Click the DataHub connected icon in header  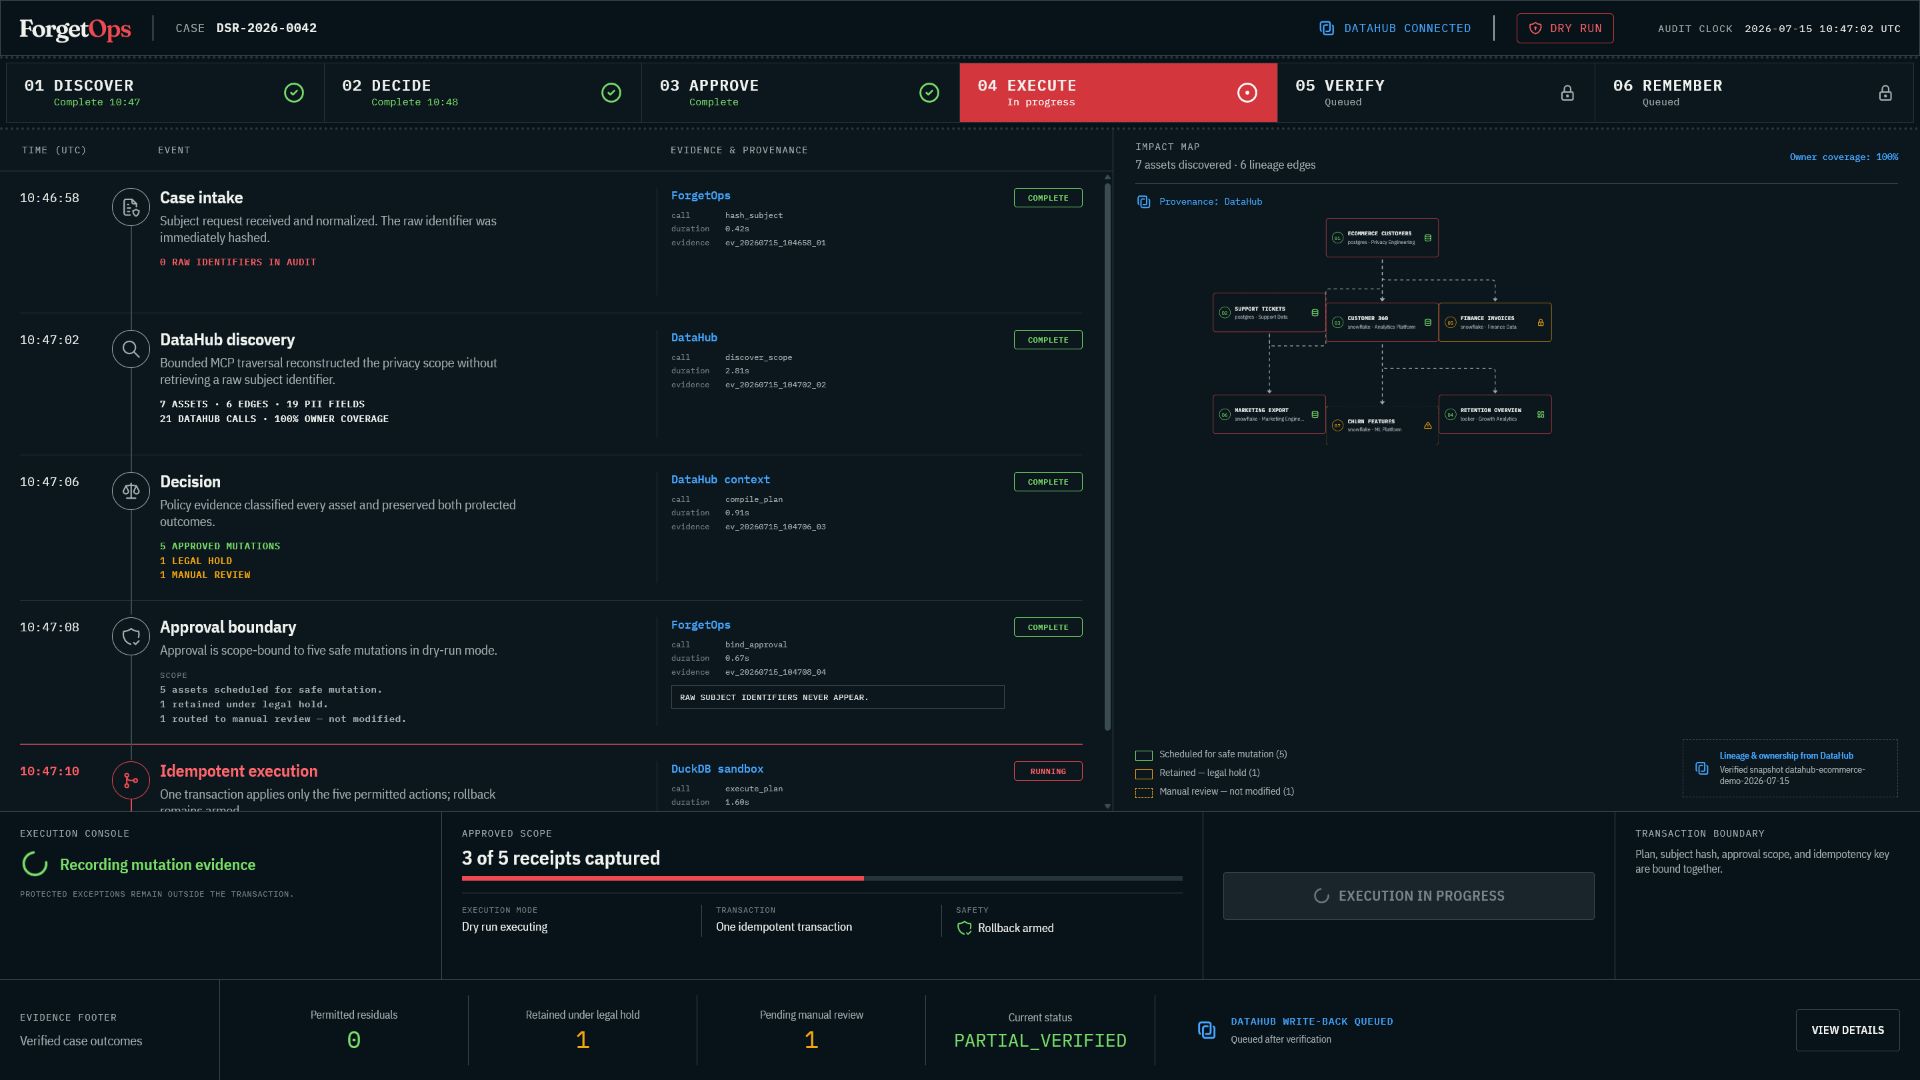point(1327,28)
